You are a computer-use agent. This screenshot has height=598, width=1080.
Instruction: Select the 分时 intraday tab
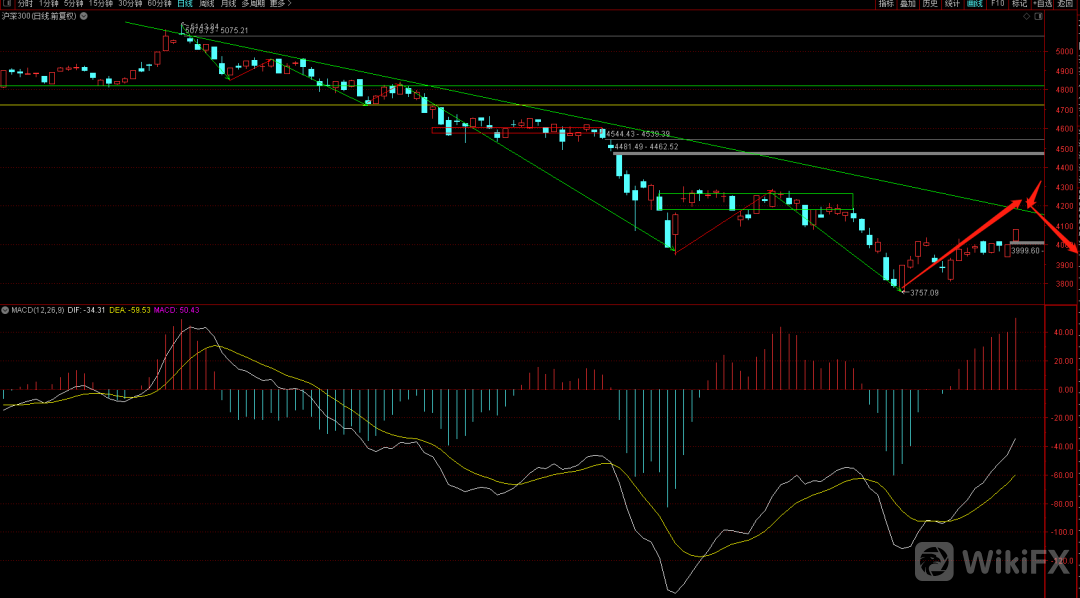tap(24, 4)
